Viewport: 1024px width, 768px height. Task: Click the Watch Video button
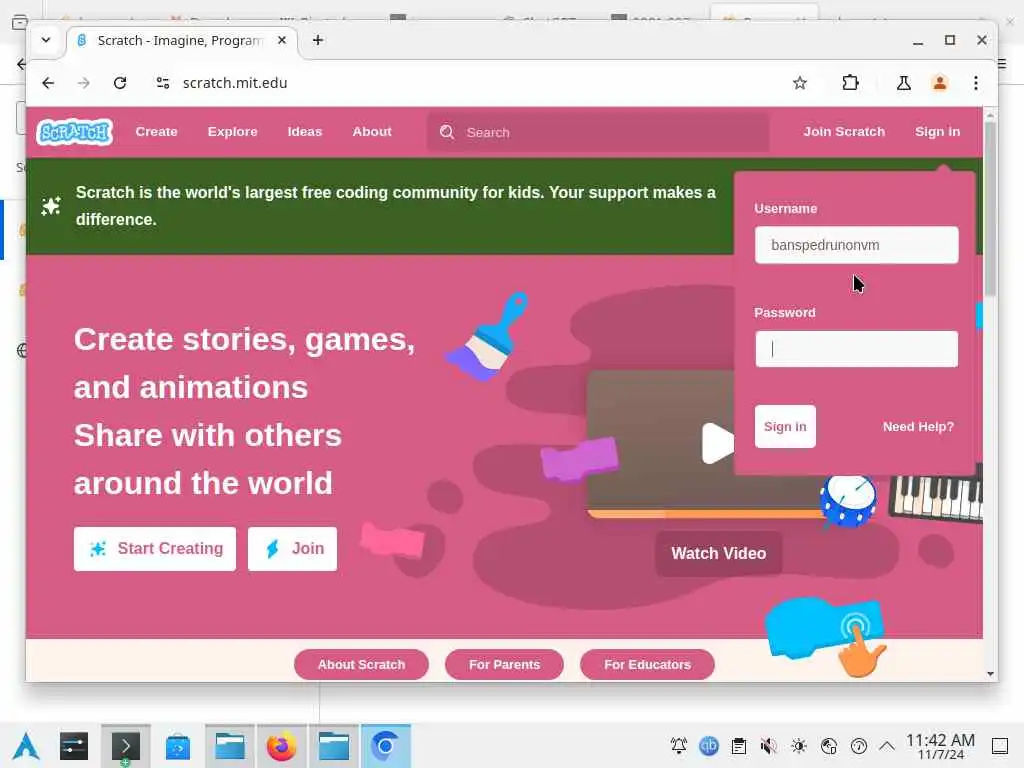718,554
